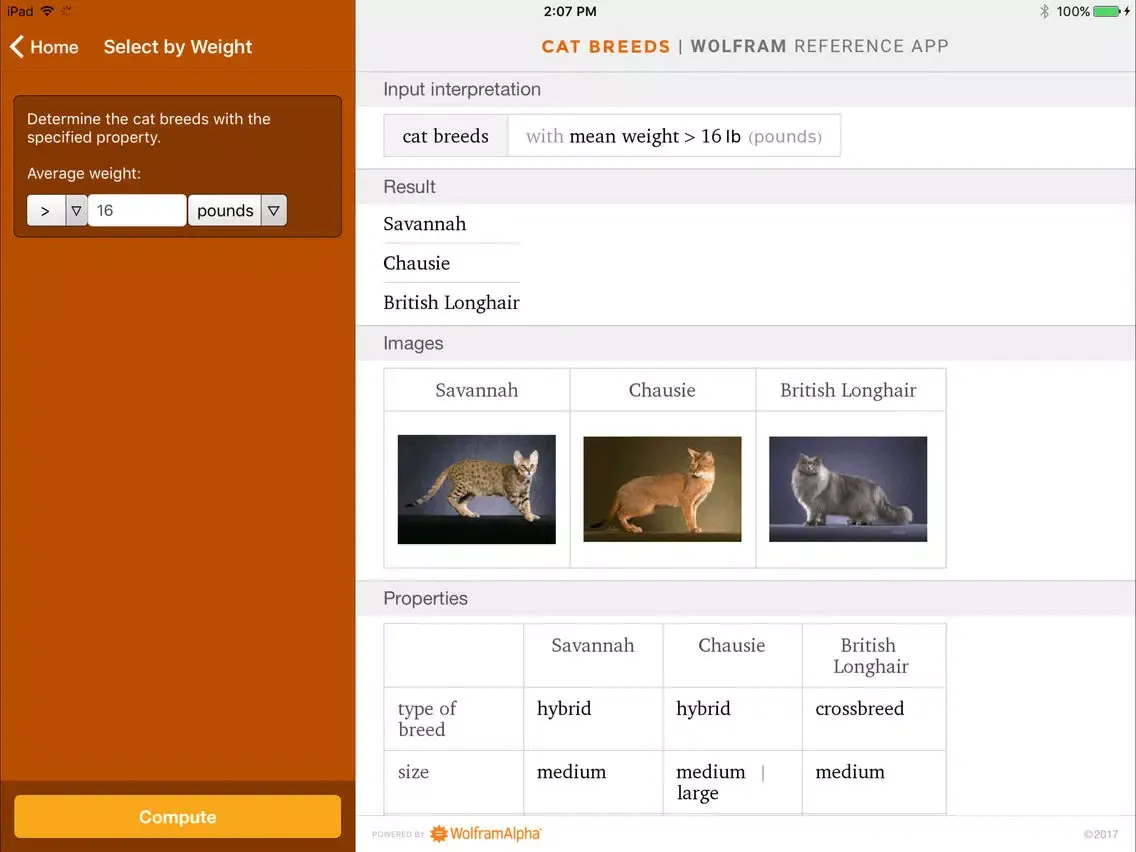1136x852 pixels.
Task: Tap the ©2017 copyright text
Action: point(1101,835)
